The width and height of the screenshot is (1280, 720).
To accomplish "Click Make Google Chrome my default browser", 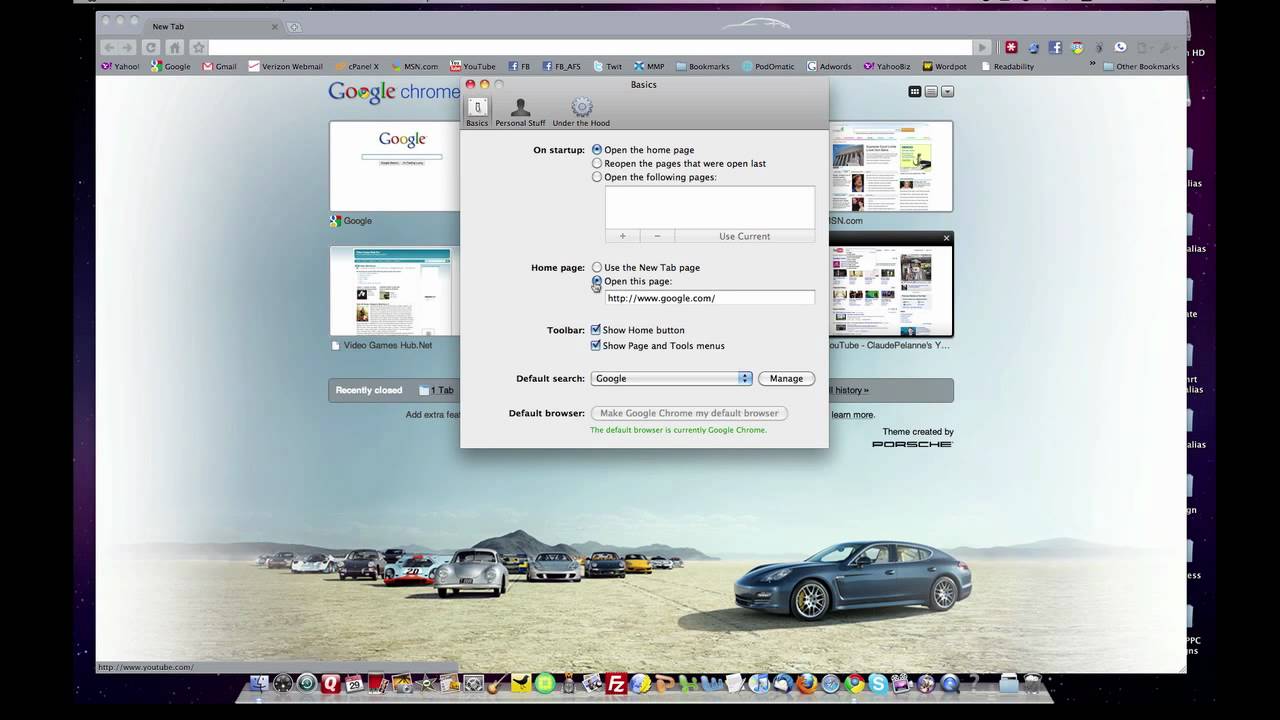I will click(688, 412).
